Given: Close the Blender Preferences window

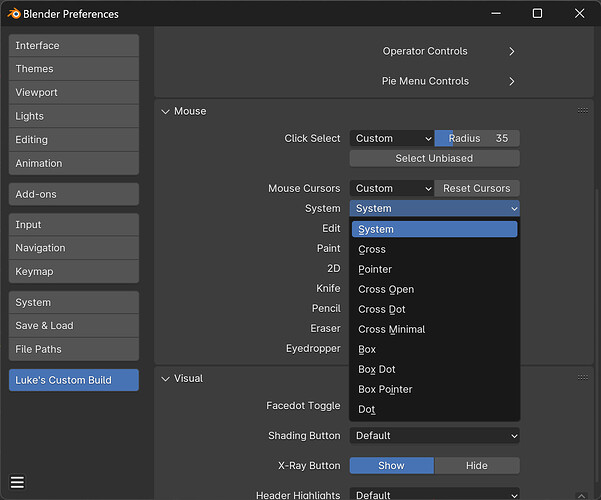Looking at the screenshot, I should (x=580, y=13).
